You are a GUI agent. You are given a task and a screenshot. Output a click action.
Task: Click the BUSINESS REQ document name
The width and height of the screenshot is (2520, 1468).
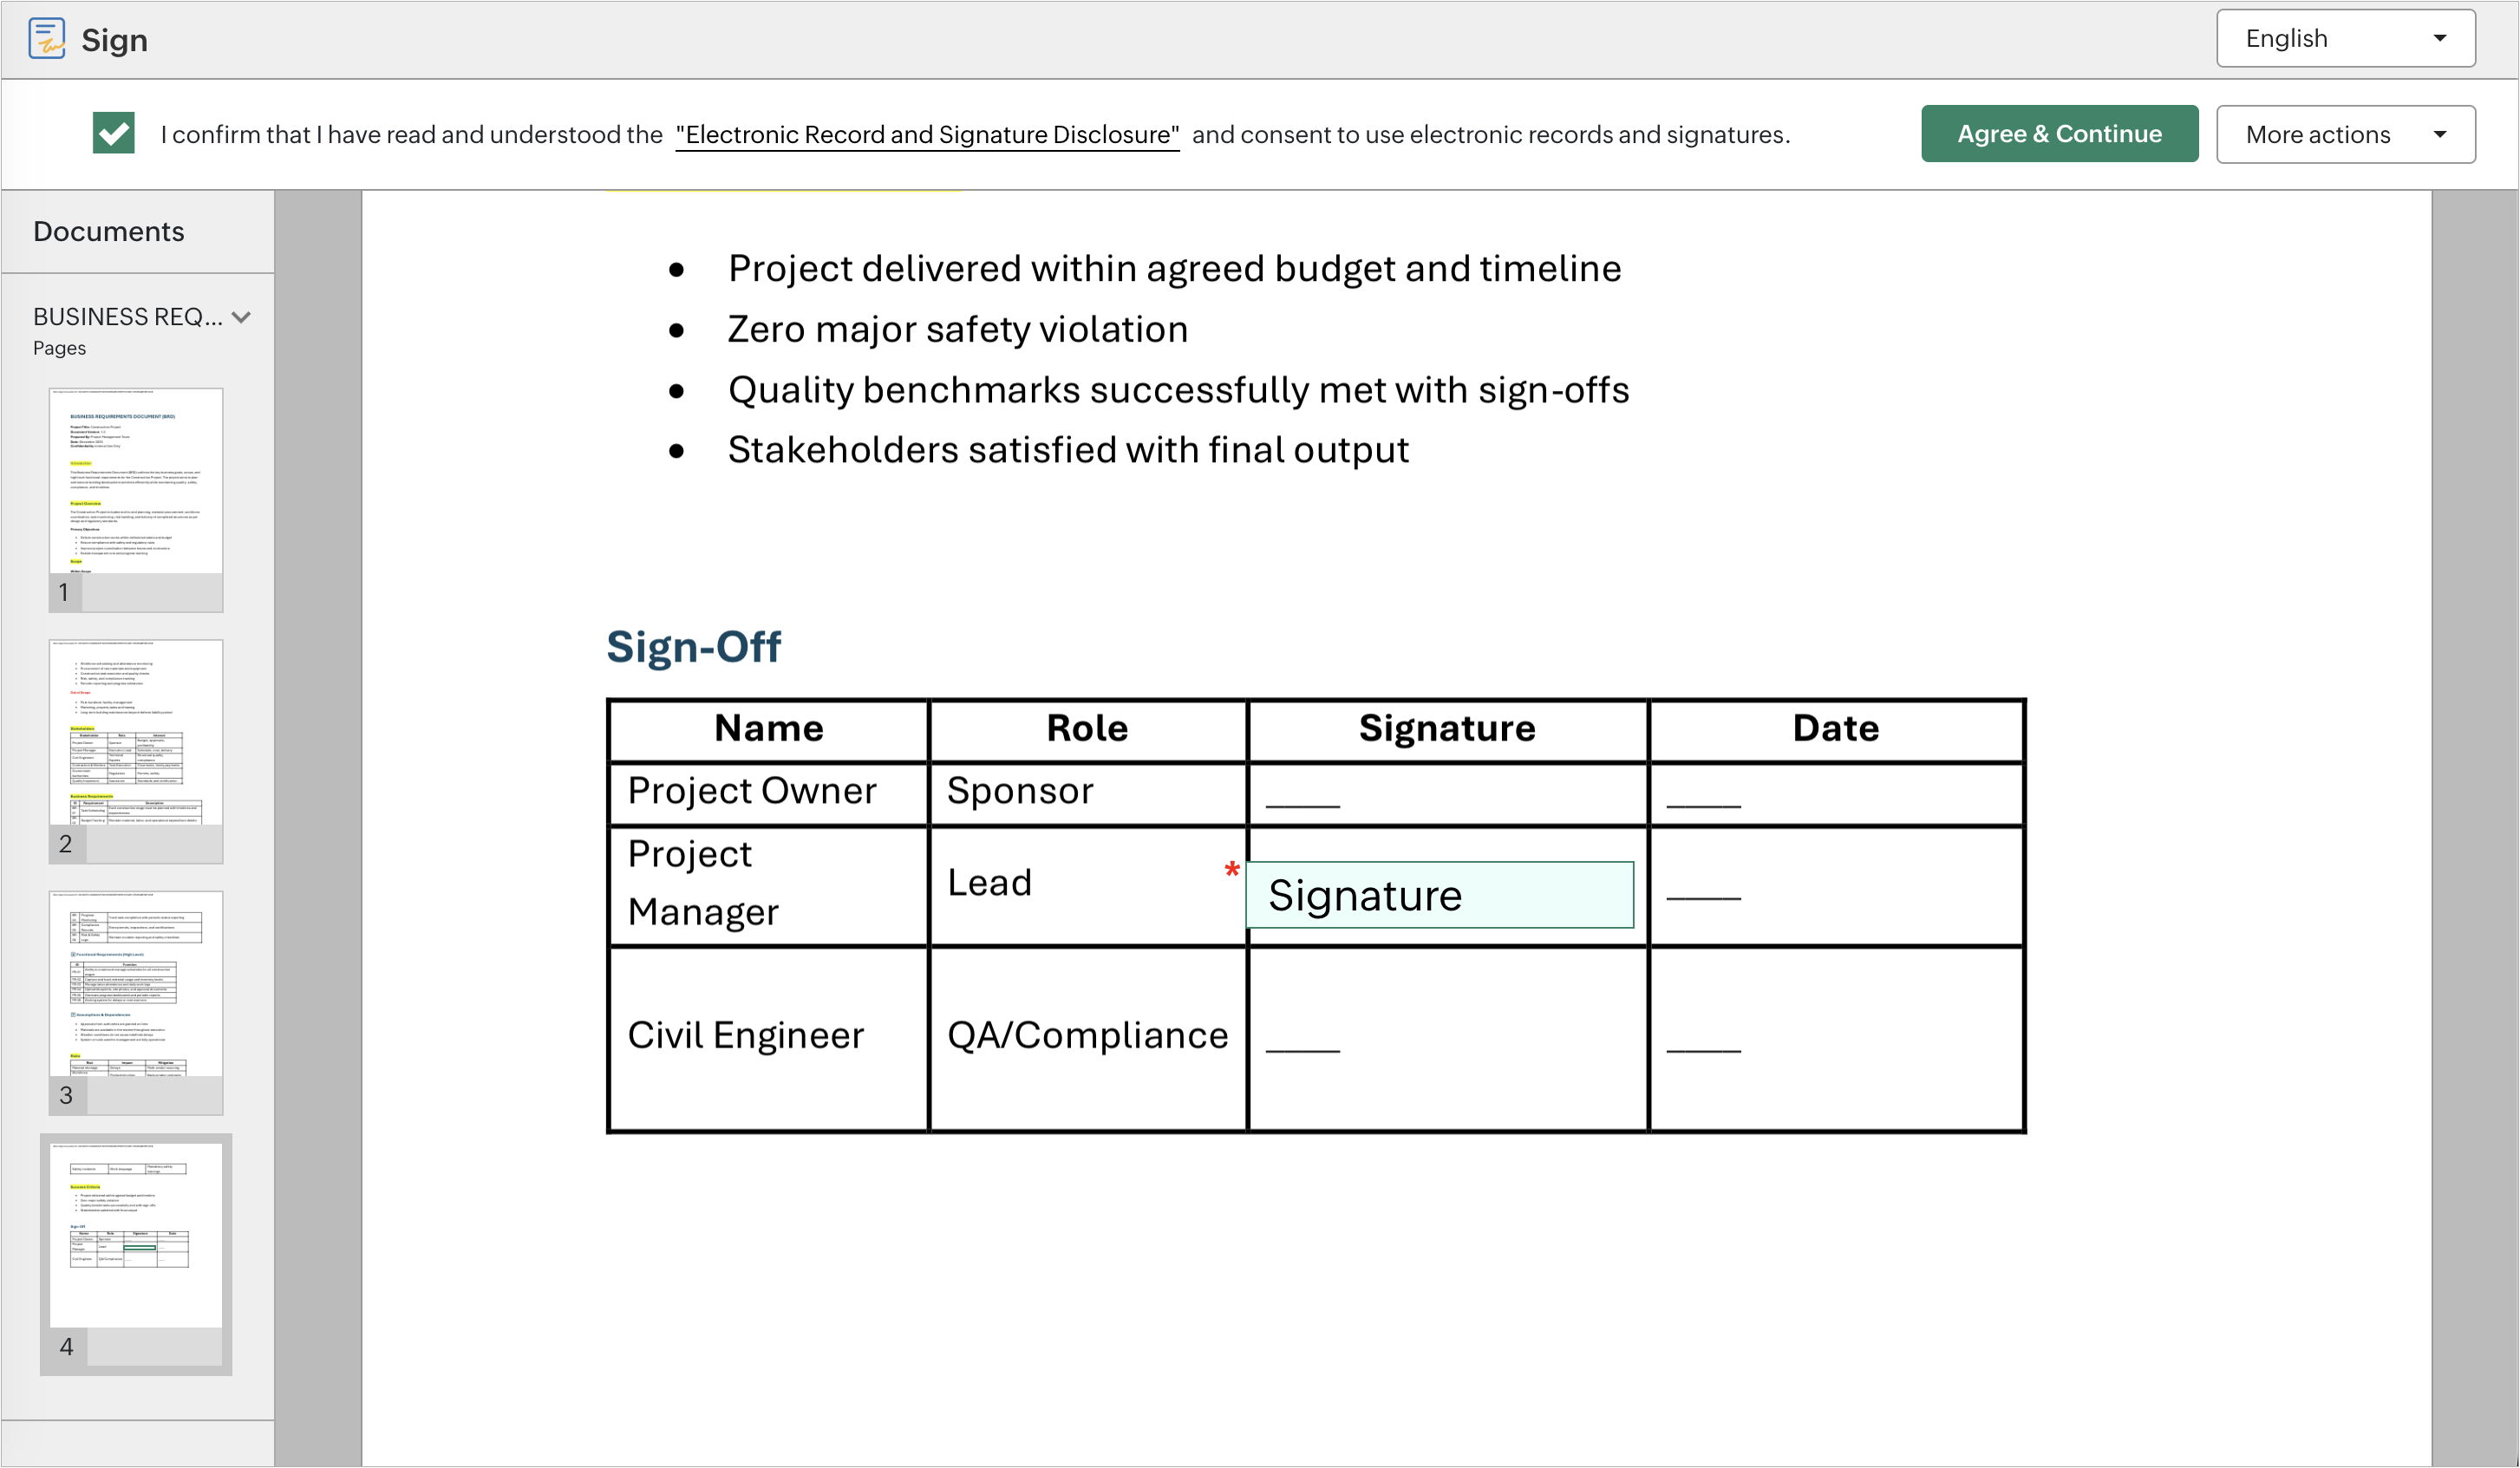pos(127,317)
